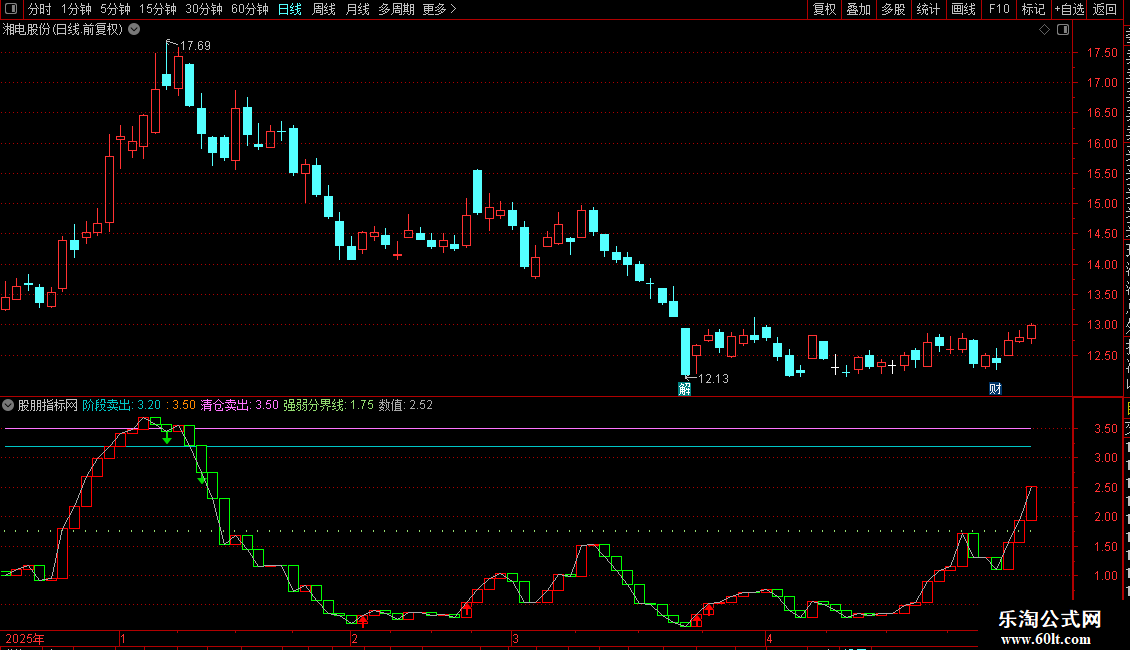Expand the 更多 periods menu
The width and height of the screenshot is (1130, 650).
pyautogui.click(x=440, y=9)
